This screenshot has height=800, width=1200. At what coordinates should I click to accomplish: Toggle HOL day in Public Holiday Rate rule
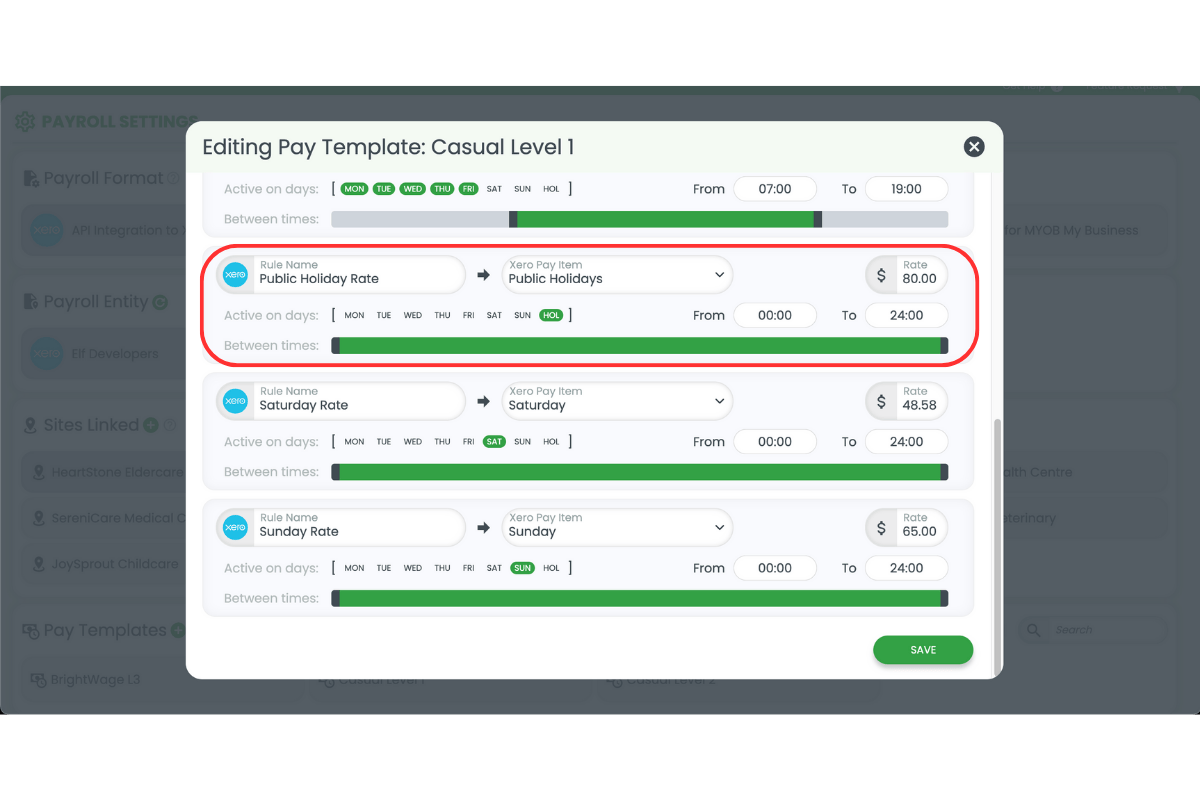551,315
